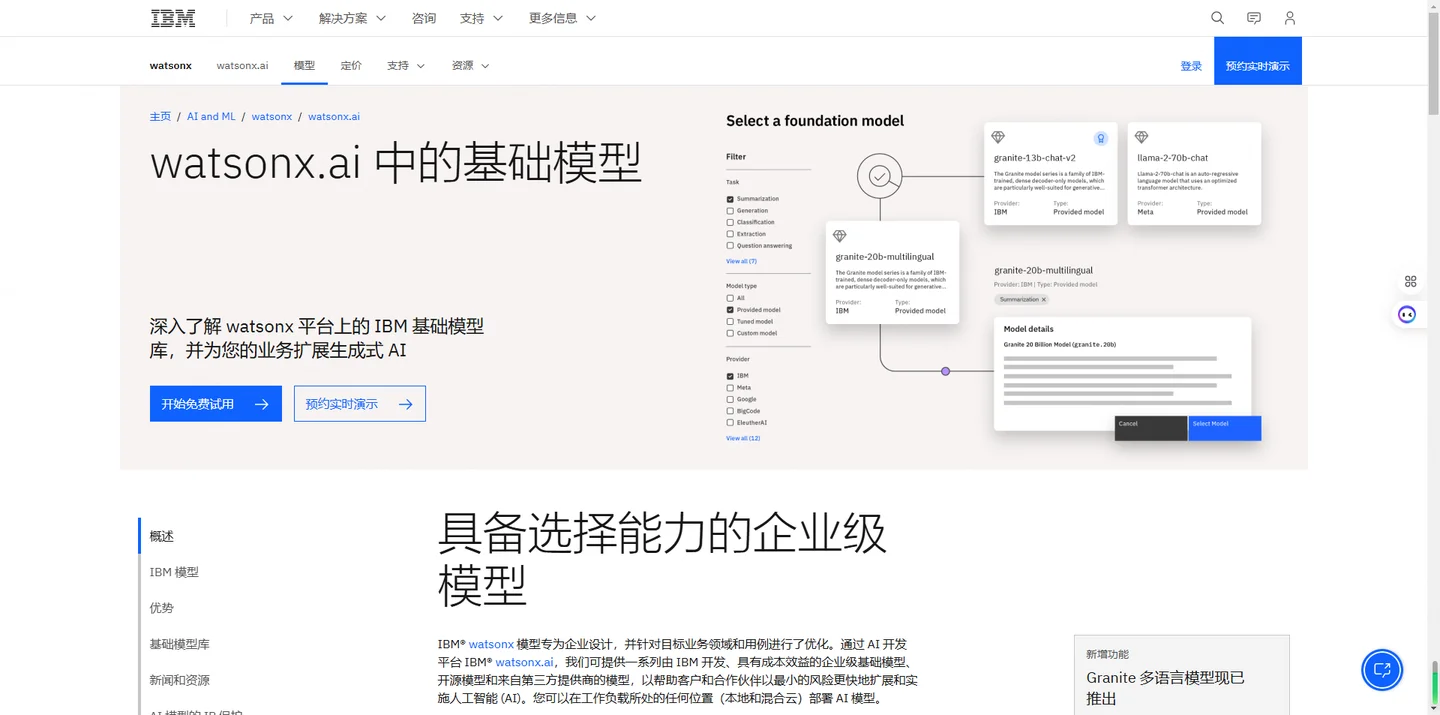The image size is (1440, 715).
Task: Click the 登录 link
Action: click(x=1191, y=66)
